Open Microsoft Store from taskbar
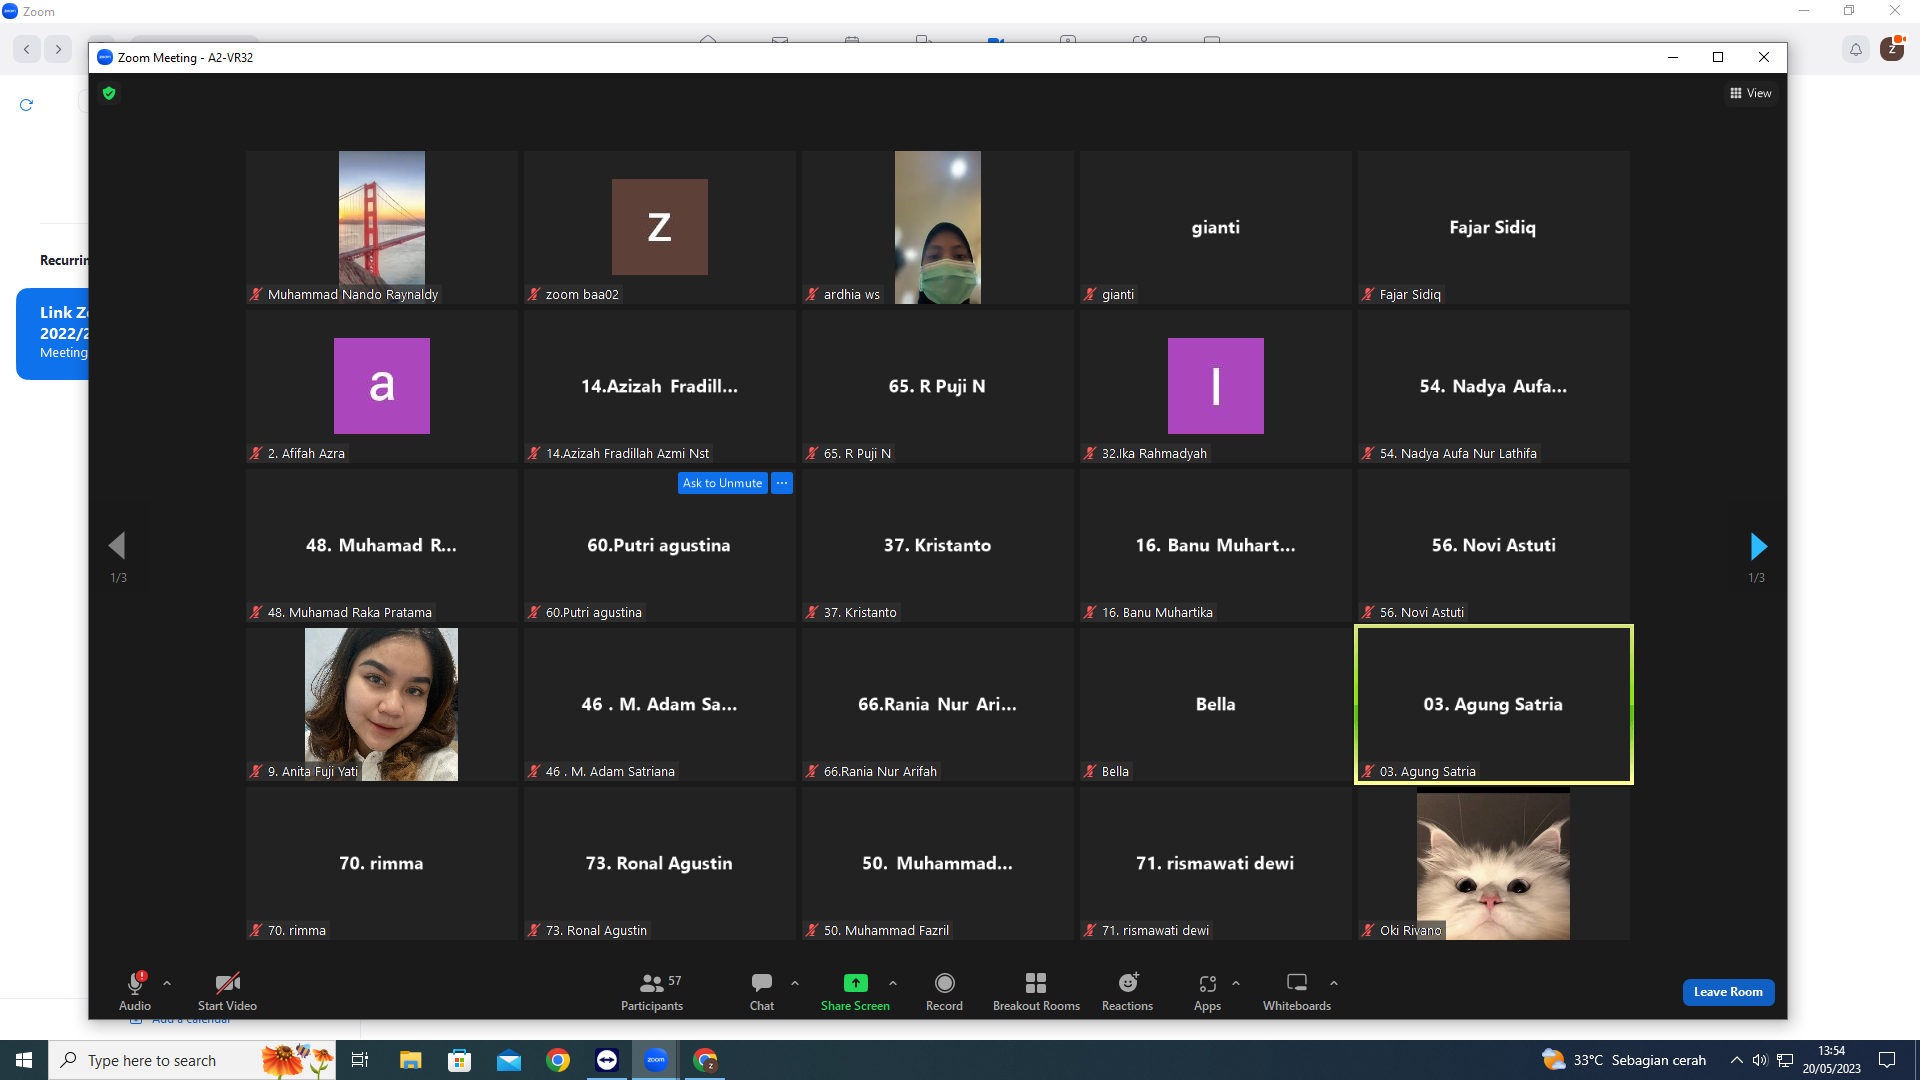The image size is (1920, 1080). point(459,1060)
